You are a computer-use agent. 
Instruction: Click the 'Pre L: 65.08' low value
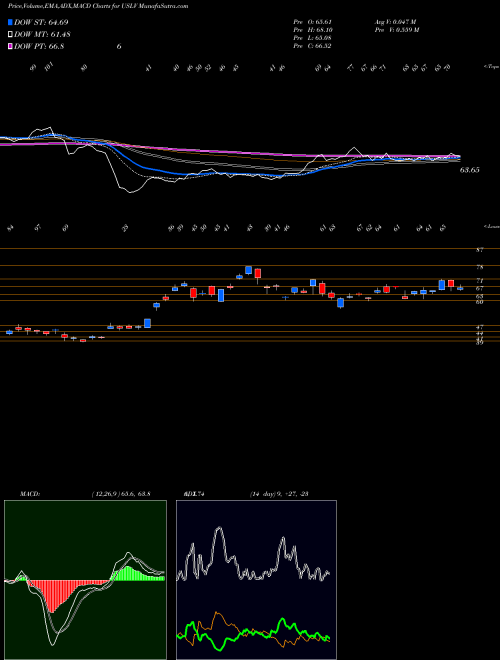pyautogui.click(x=311, y=38)
